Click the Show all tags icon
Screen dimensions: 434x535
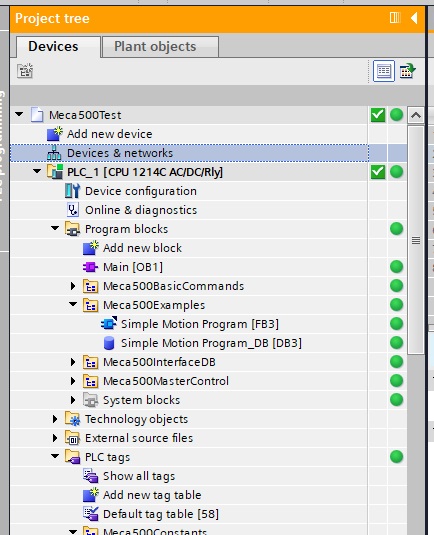point(91,476)
